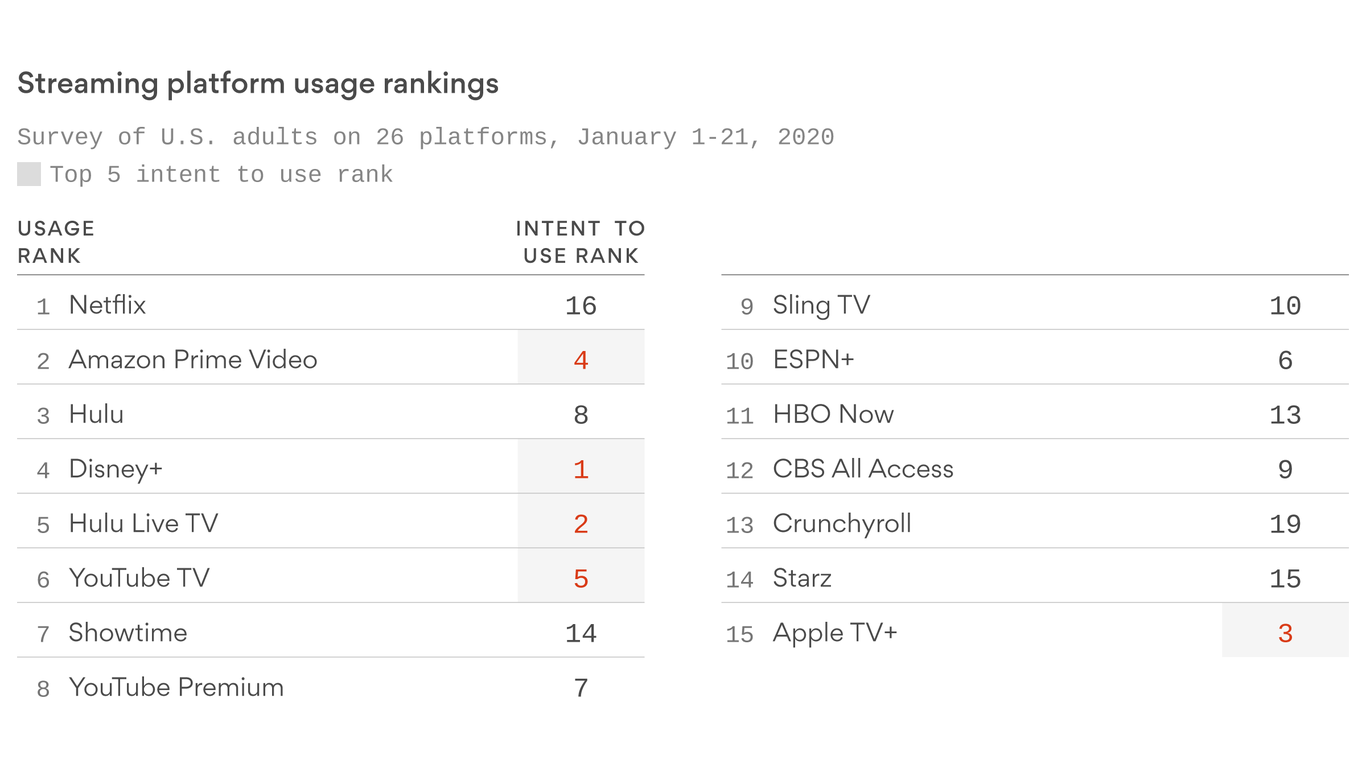Click the Showtime platform name

(x=127, y=633)
